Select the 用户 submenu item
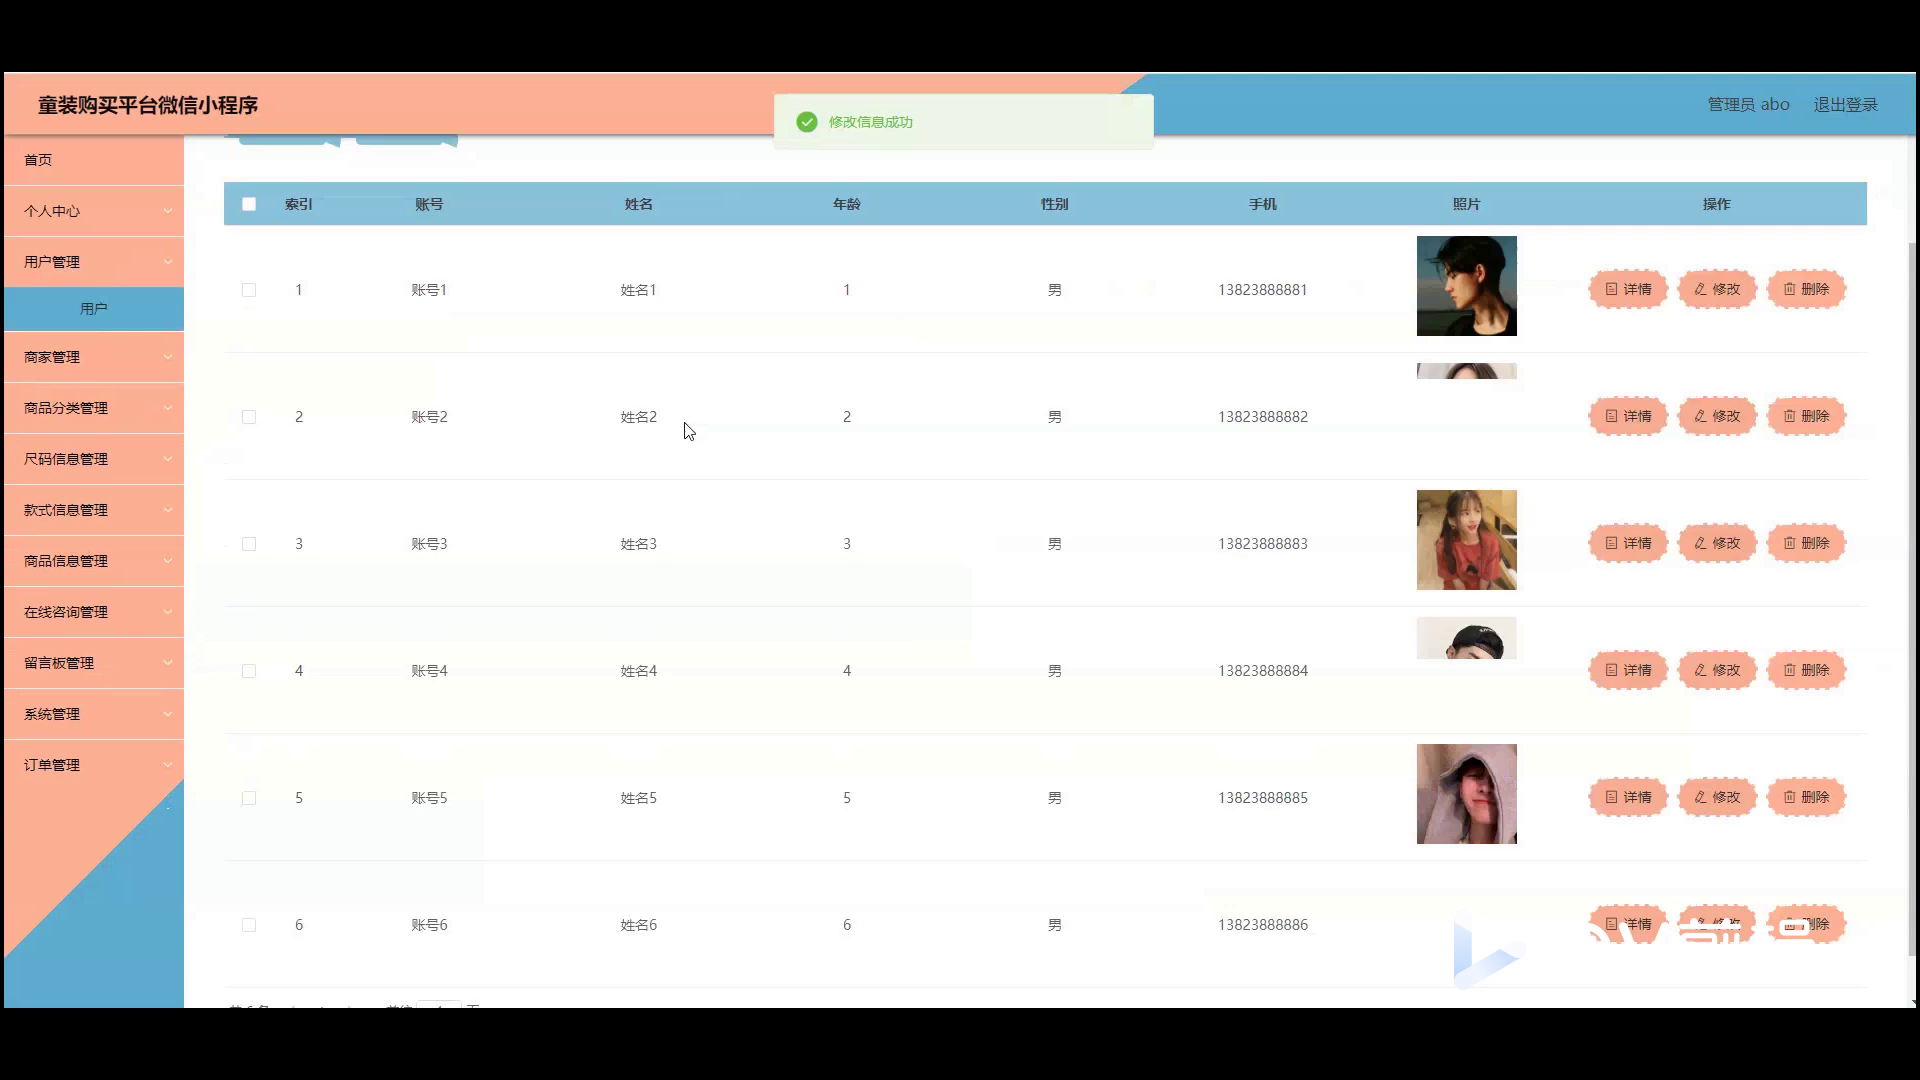 coord(94,309)
